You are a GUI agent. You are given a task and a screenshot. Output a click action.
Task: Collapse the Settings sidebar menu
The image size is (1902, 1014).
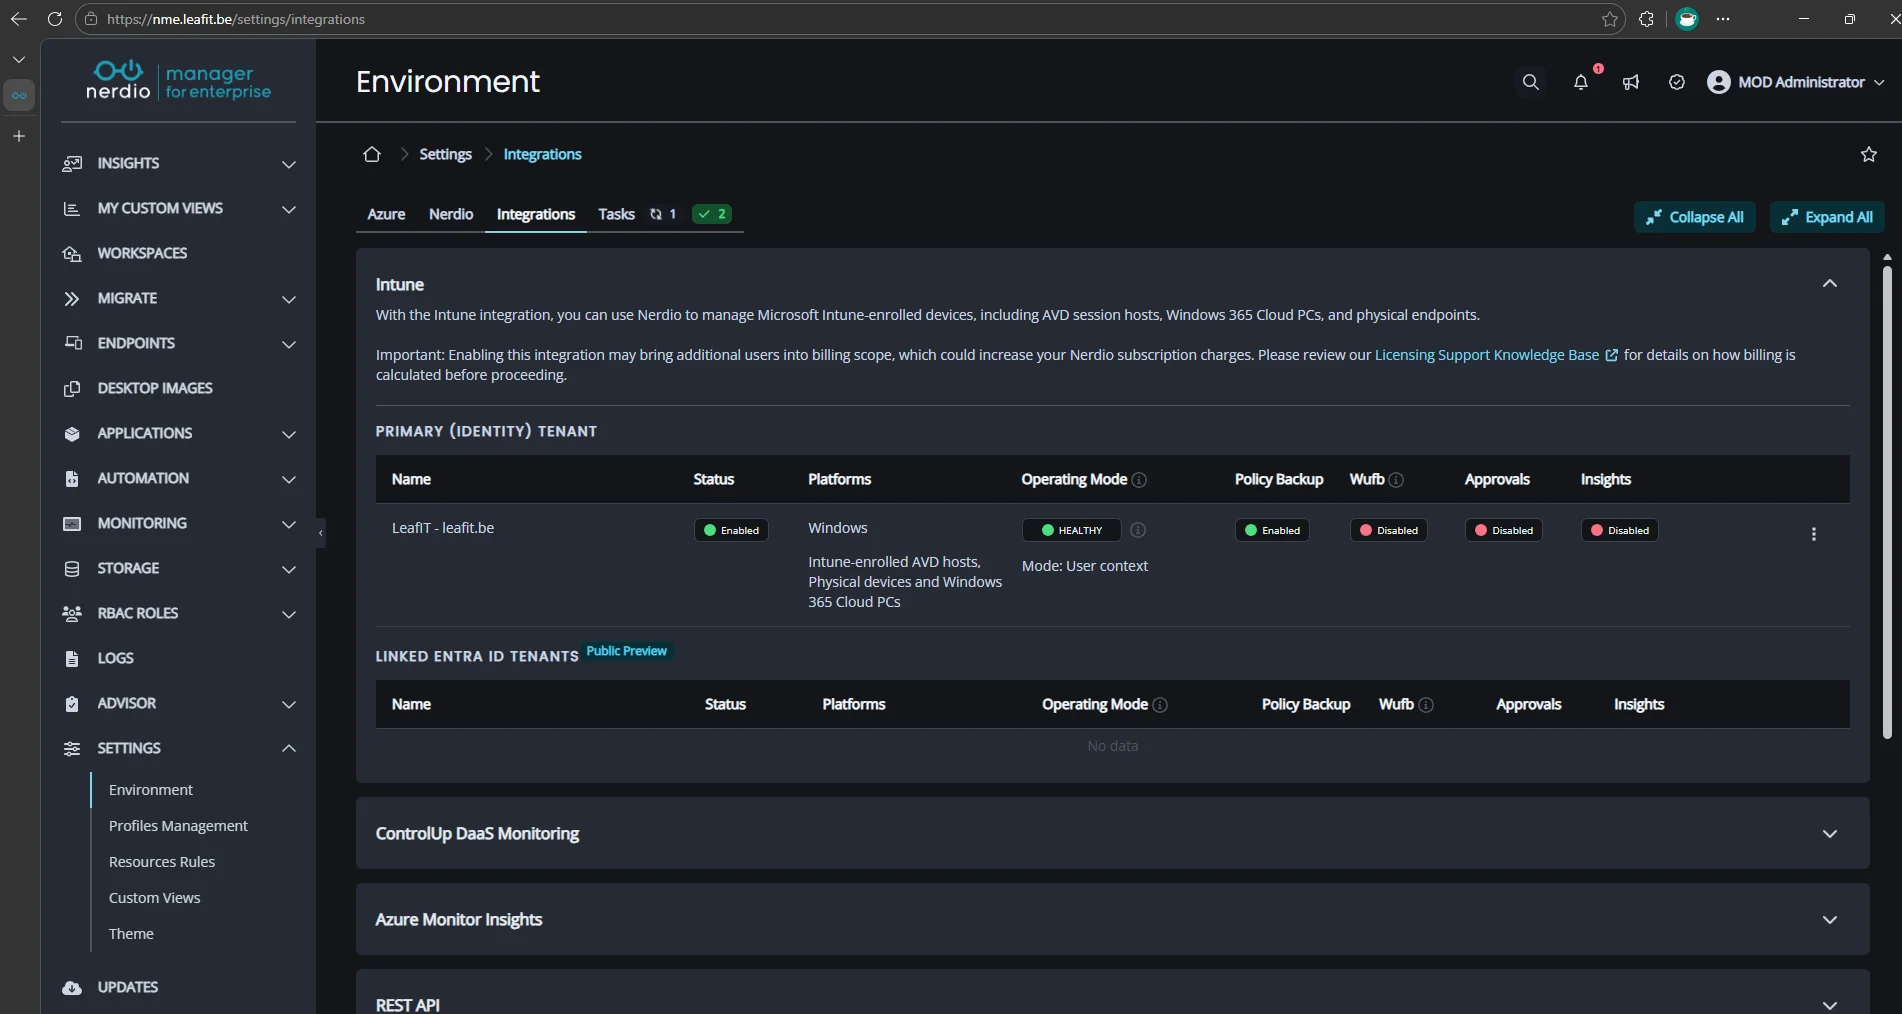point(289,748)
